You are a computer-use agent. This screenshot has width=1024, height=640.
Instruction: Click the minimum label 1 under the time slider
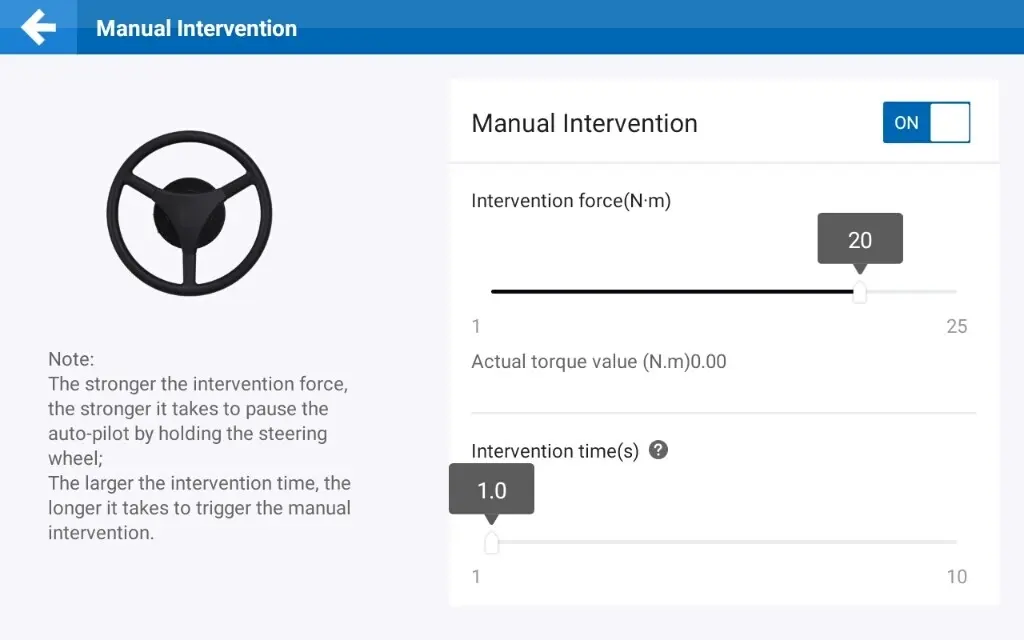(x=476, y=576)
